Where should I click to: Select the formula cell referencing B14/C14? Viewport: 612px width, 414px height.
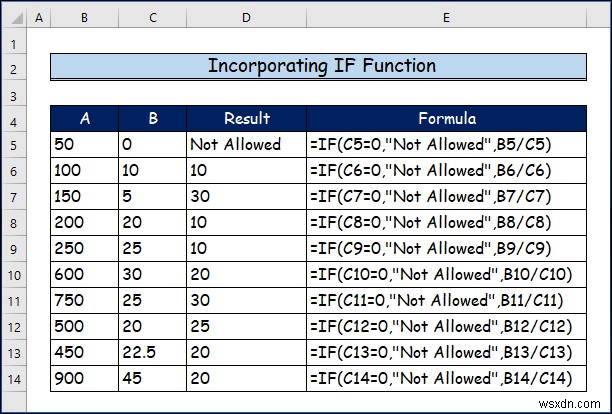click(436, 378)
